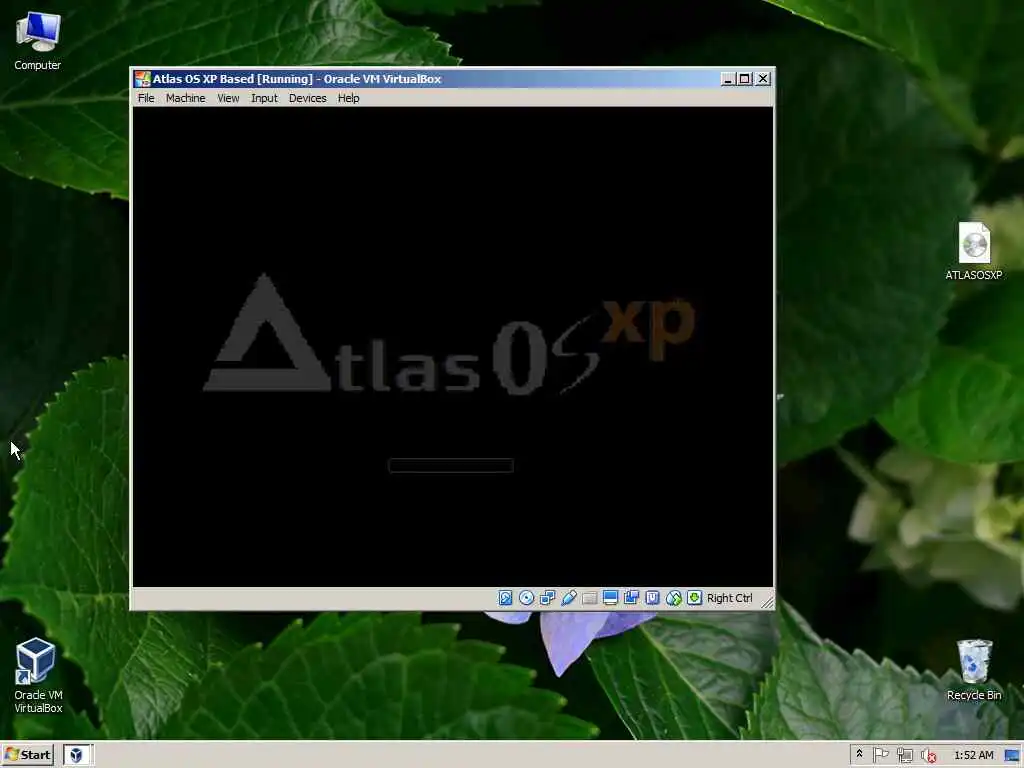
Task: Click the network adapters status icon
Action: coord(547,598)
